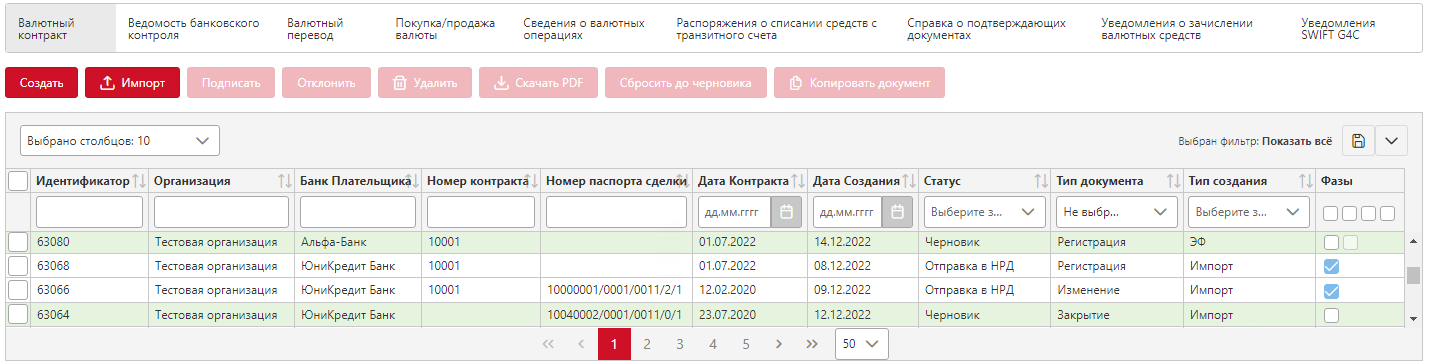Screen dimensions: 1429x364
Task: Go to the last page double-arrow
Action: (812, 344)
